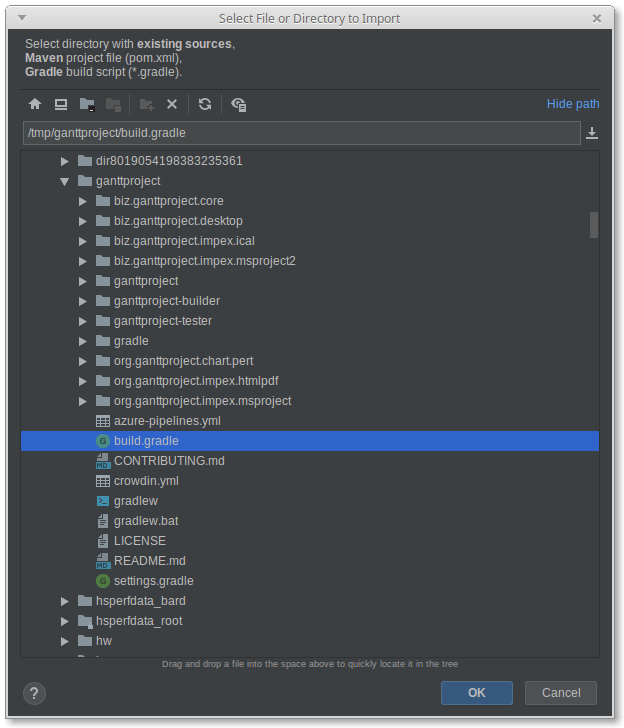
Task: Click the New Folder toolbar icon
Action: pyautogui.click(x=147, y=104)
